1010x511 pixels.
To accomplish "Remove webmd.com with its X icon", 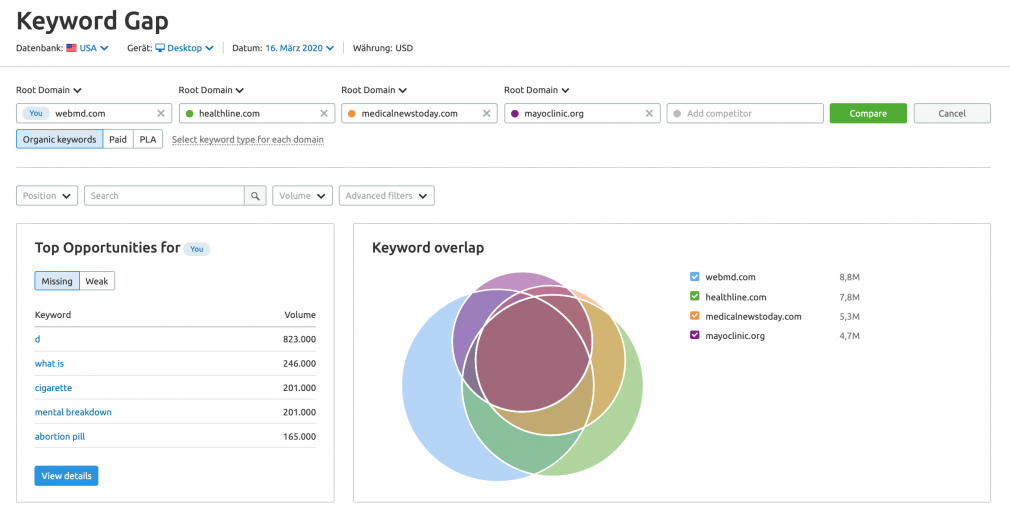I will click(x=161, y=113).
